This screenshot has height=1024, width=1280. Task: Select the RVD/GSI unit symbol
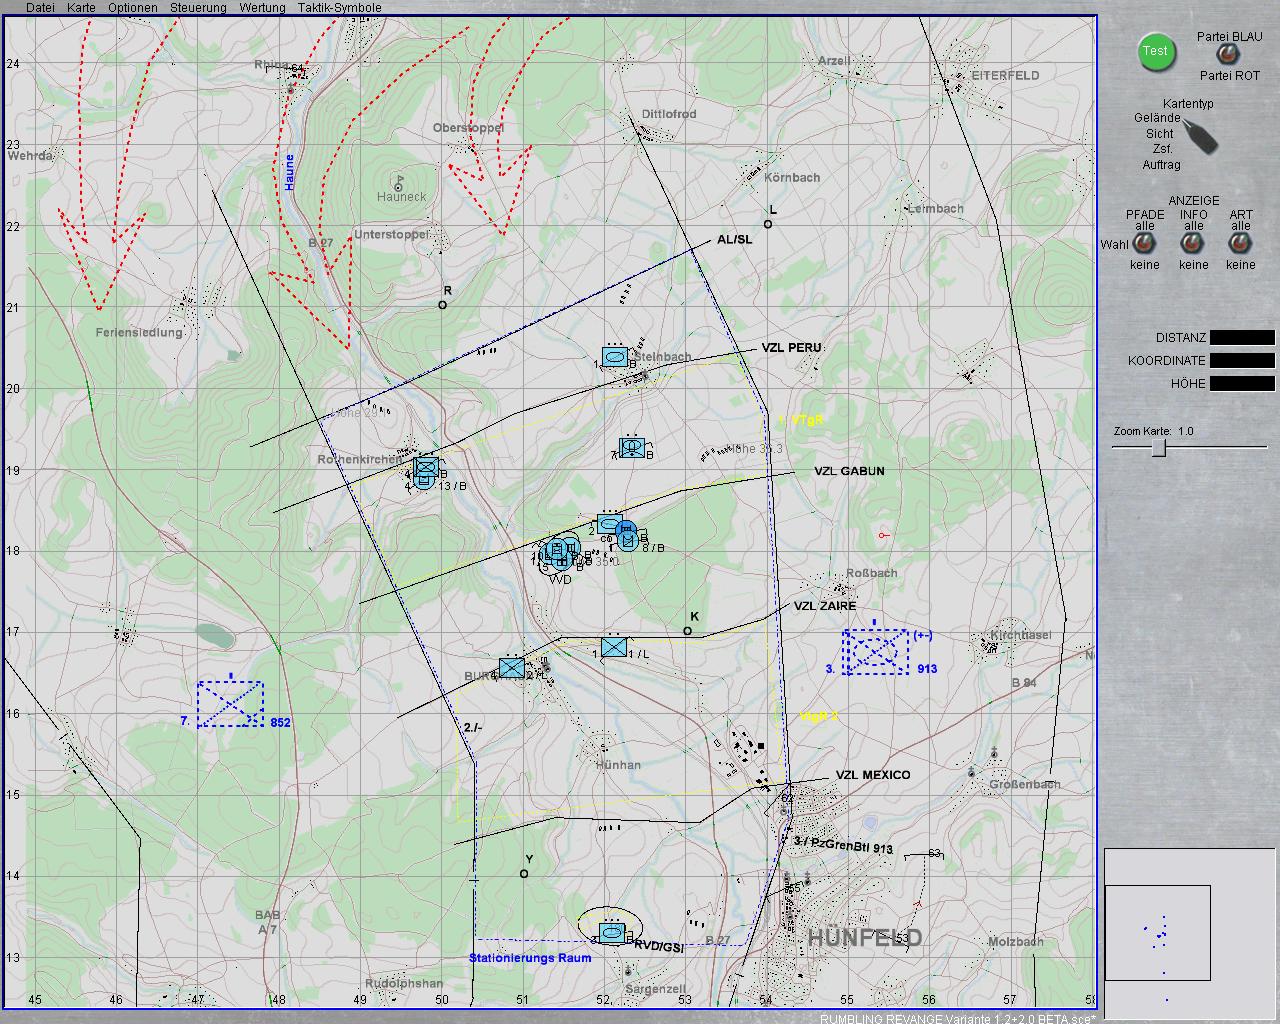pyautogui.click(x=612, y=932)
